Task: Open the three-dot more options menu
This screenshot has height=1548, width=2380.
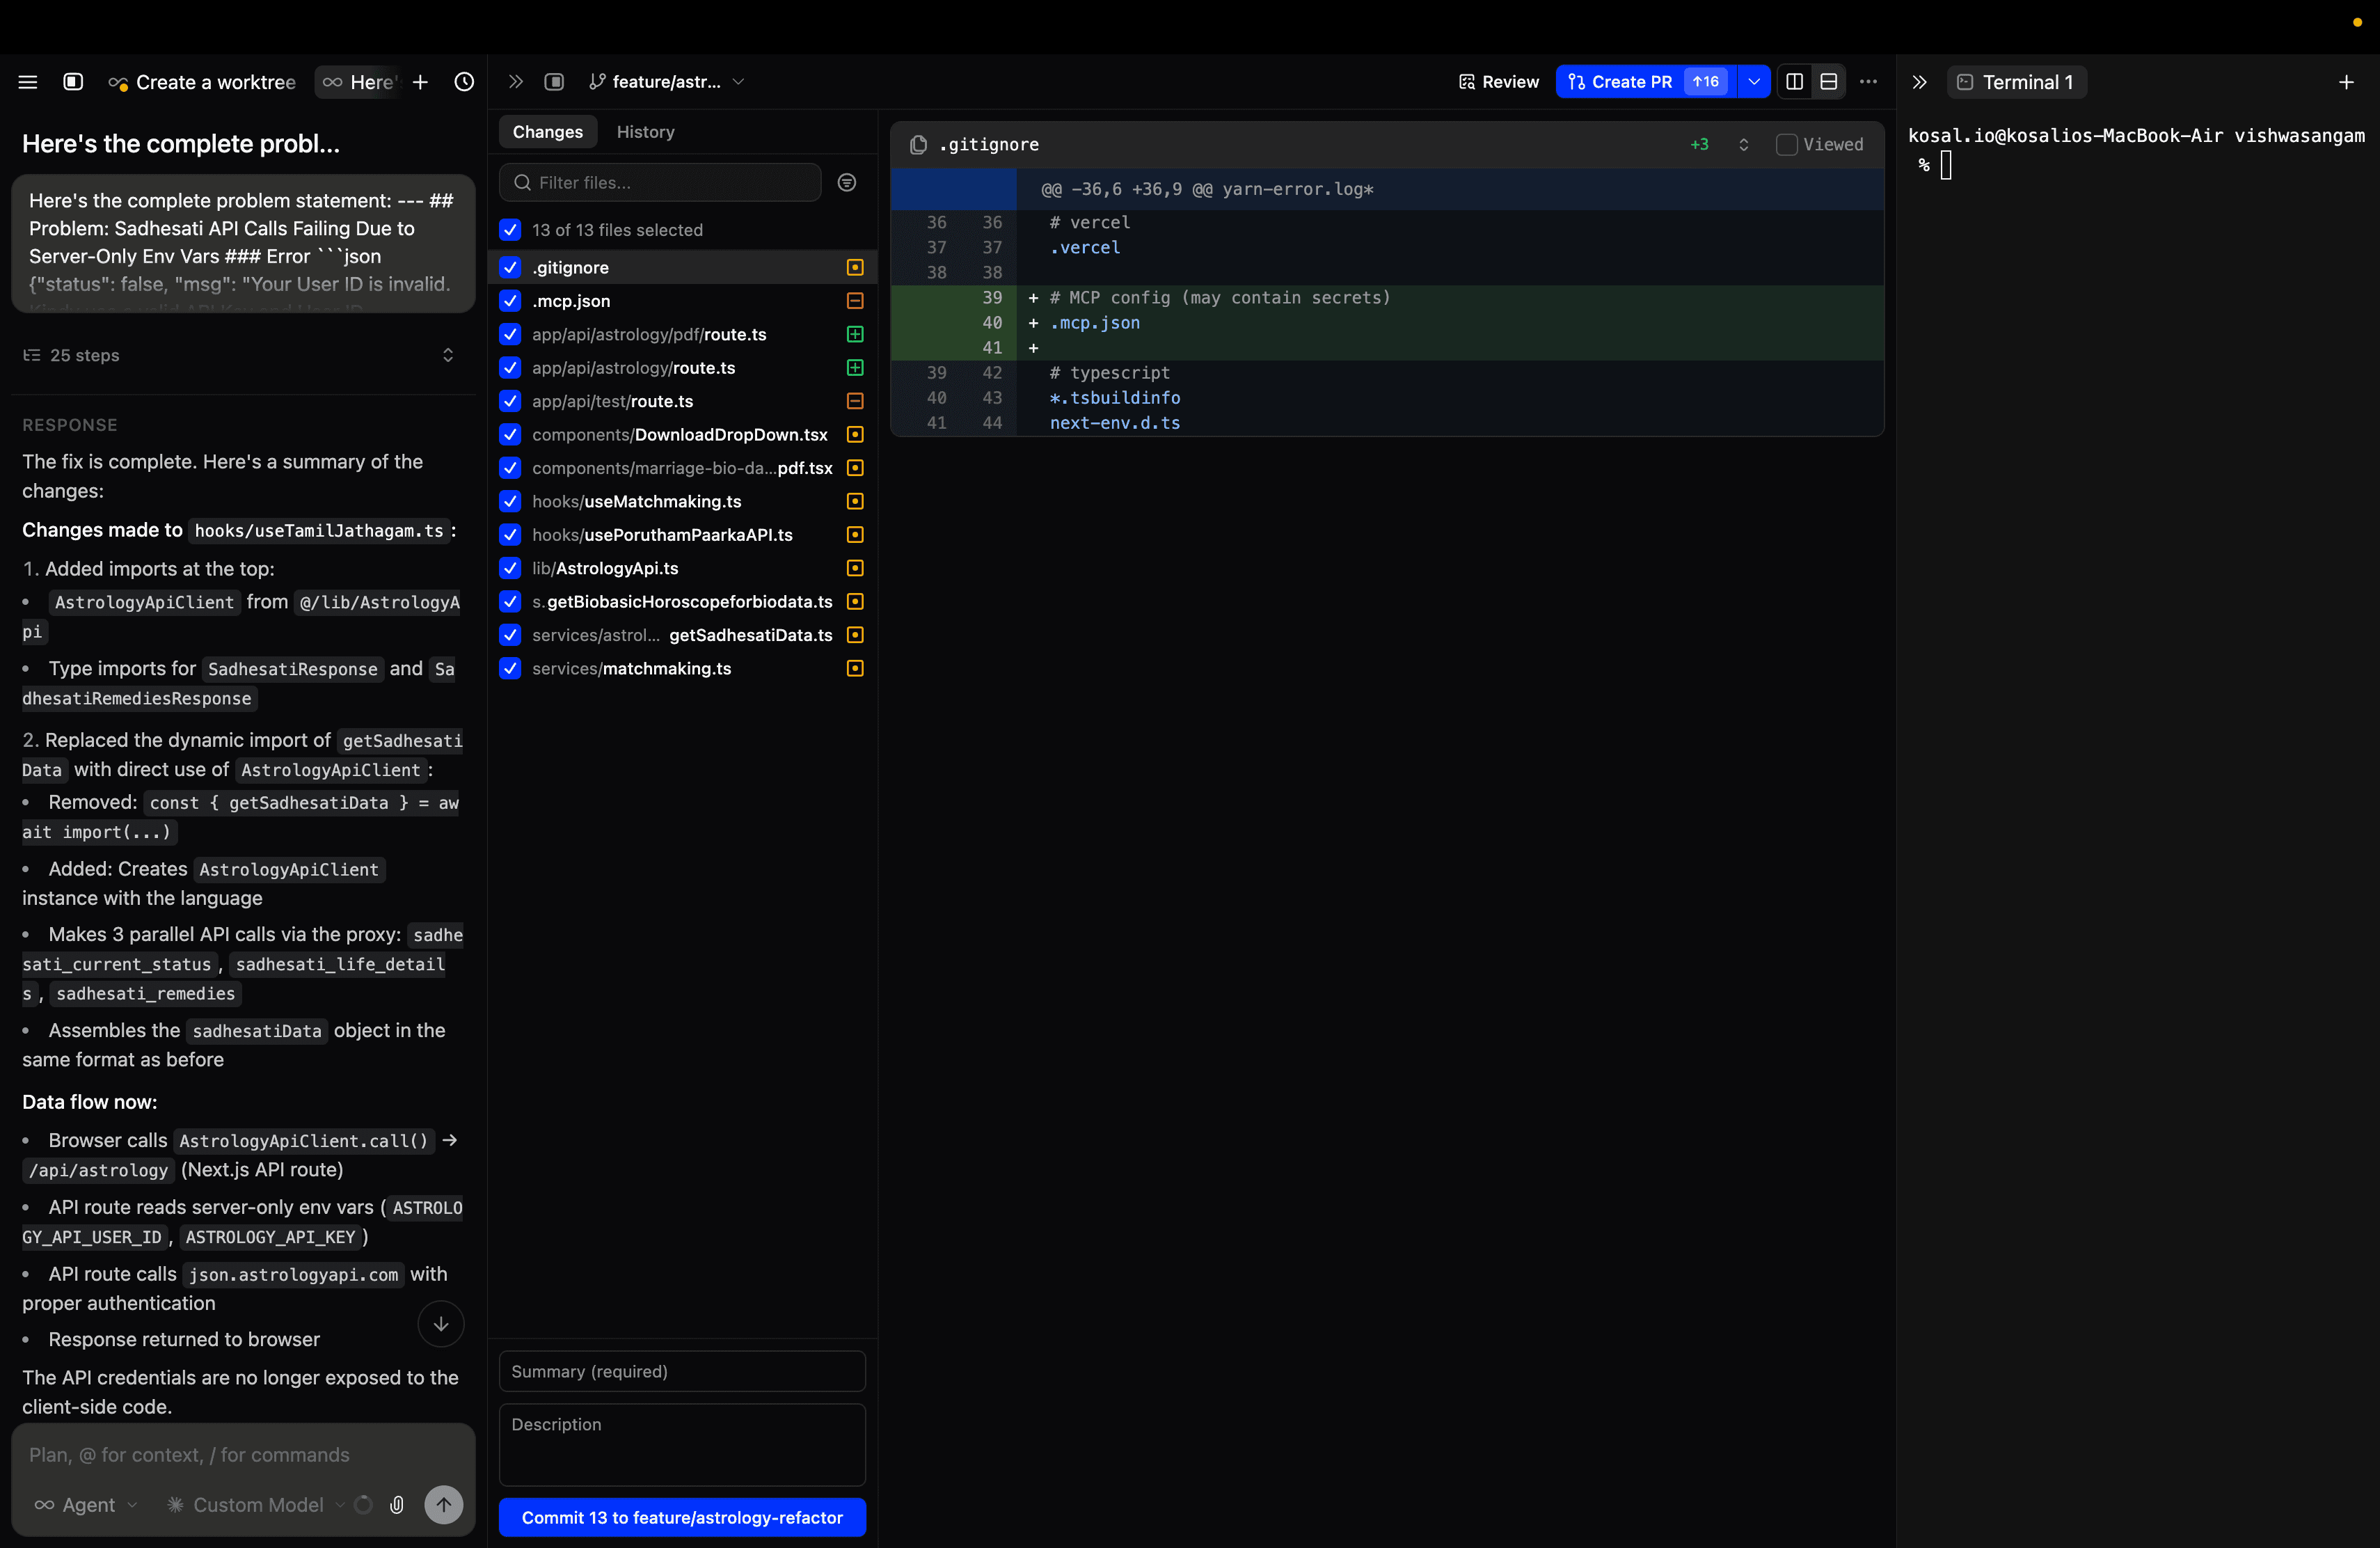Action: 1869,82
